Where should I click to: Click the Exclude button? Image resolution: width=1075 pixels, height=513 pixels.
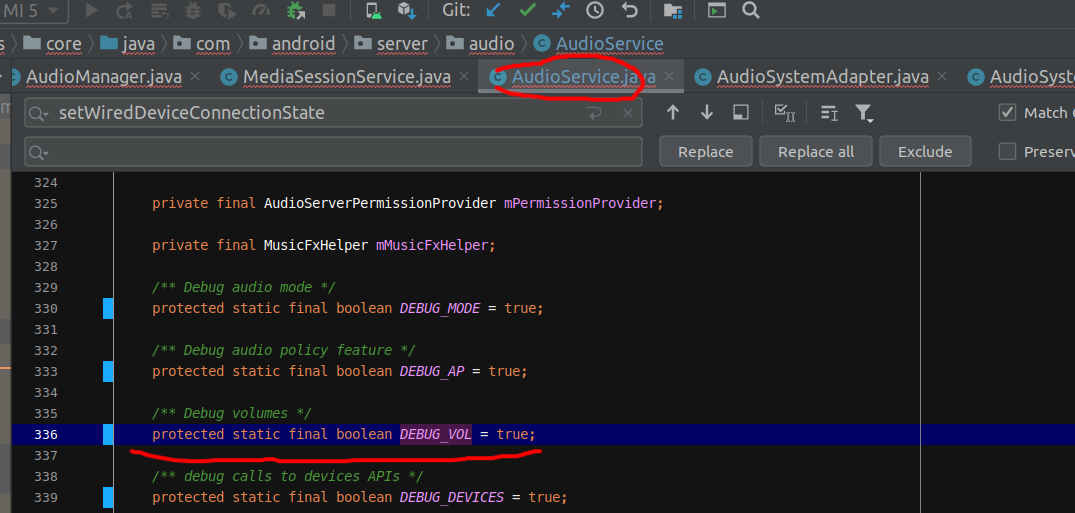(x=925, y=152)
